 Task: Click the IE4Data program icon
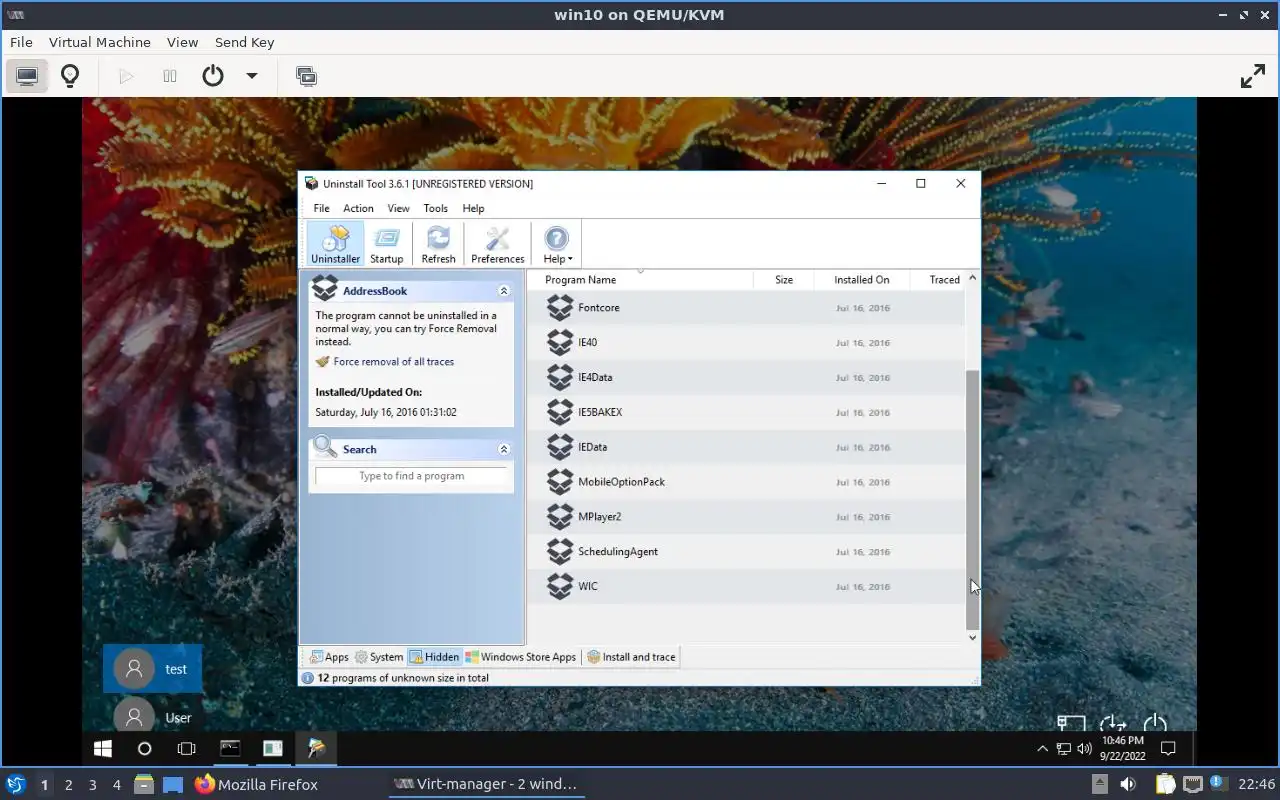(560, 378)
